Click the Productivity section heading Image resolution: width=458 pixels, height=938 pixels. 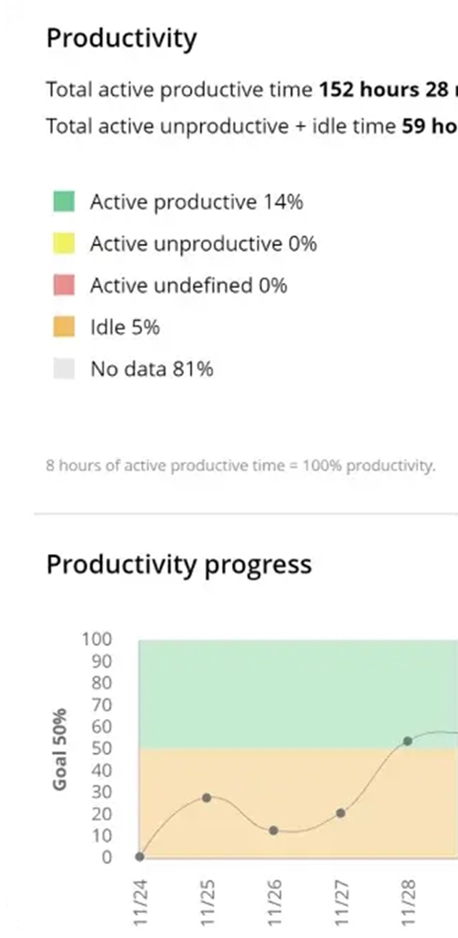[x=121, y=39]
